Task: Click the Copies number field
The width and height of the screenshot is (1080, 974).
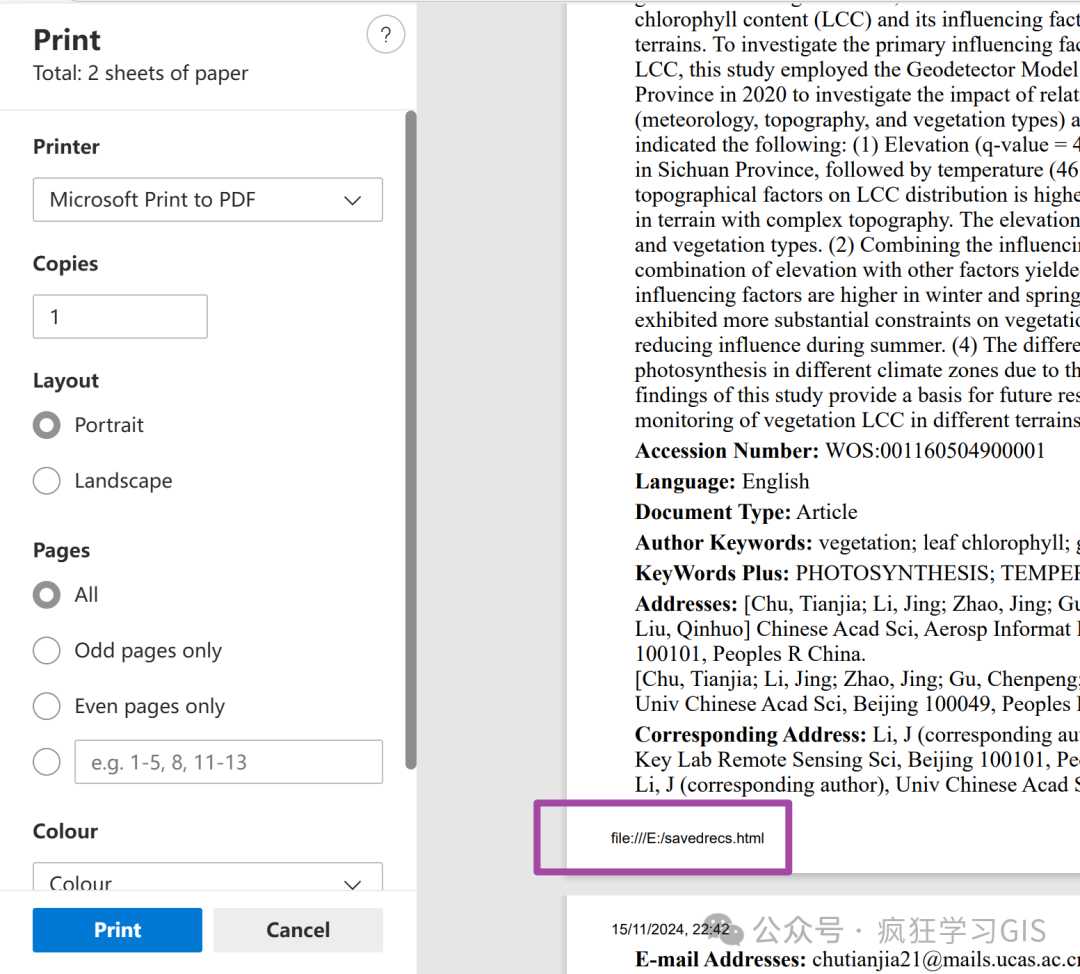Action: point(120,317)
